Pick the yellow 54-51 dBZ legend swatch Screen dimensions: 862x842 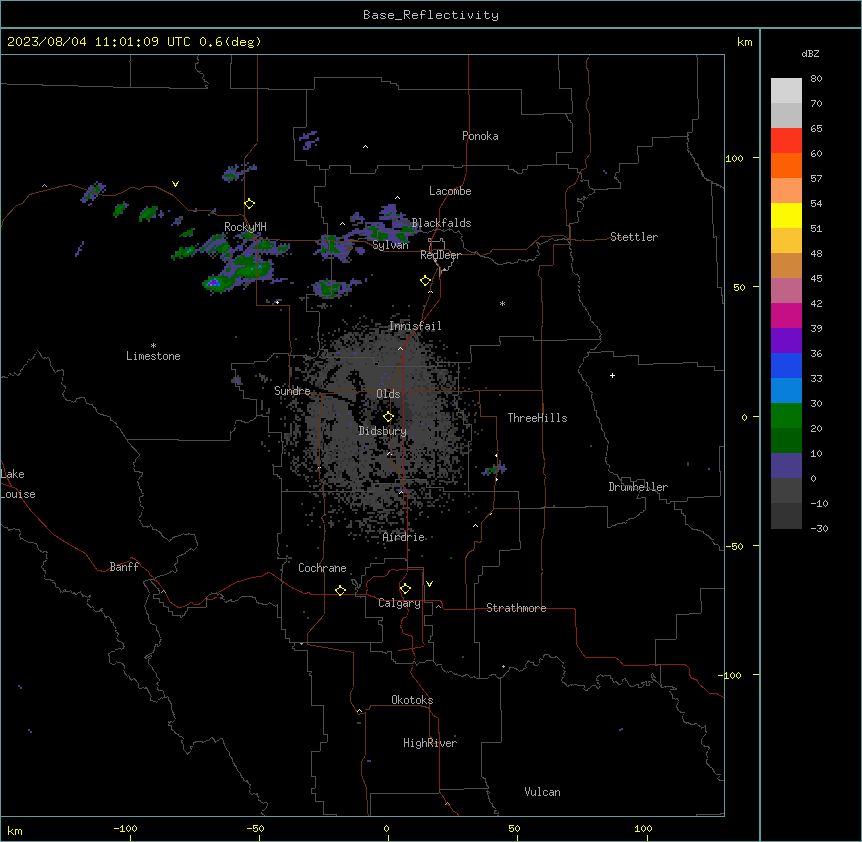786,215
